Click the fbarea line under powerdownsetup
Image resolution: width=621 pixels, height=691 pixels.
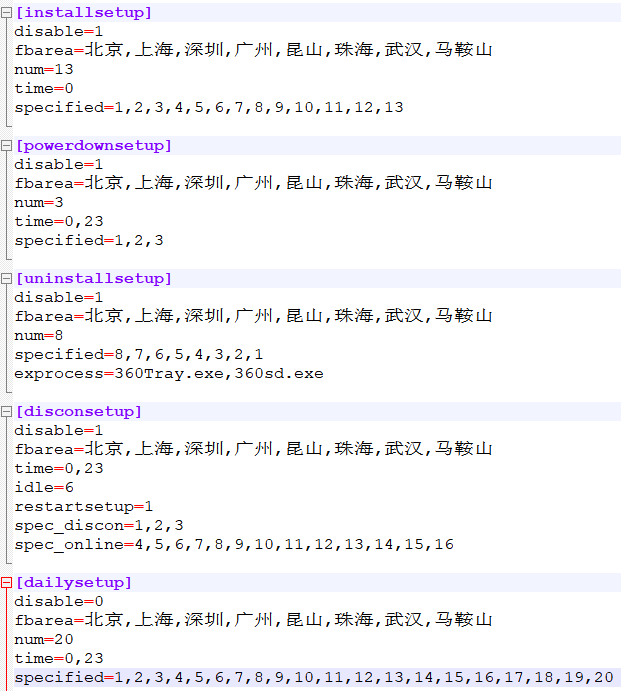[x=253, y=183]
